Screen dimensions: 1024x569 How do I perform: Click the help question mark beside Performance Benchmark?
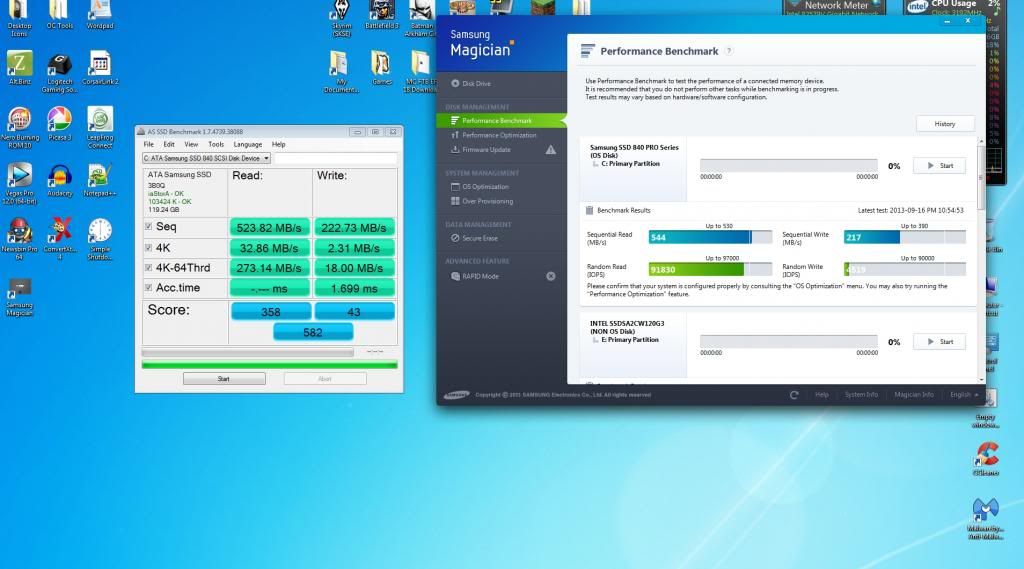pos(729,51)
